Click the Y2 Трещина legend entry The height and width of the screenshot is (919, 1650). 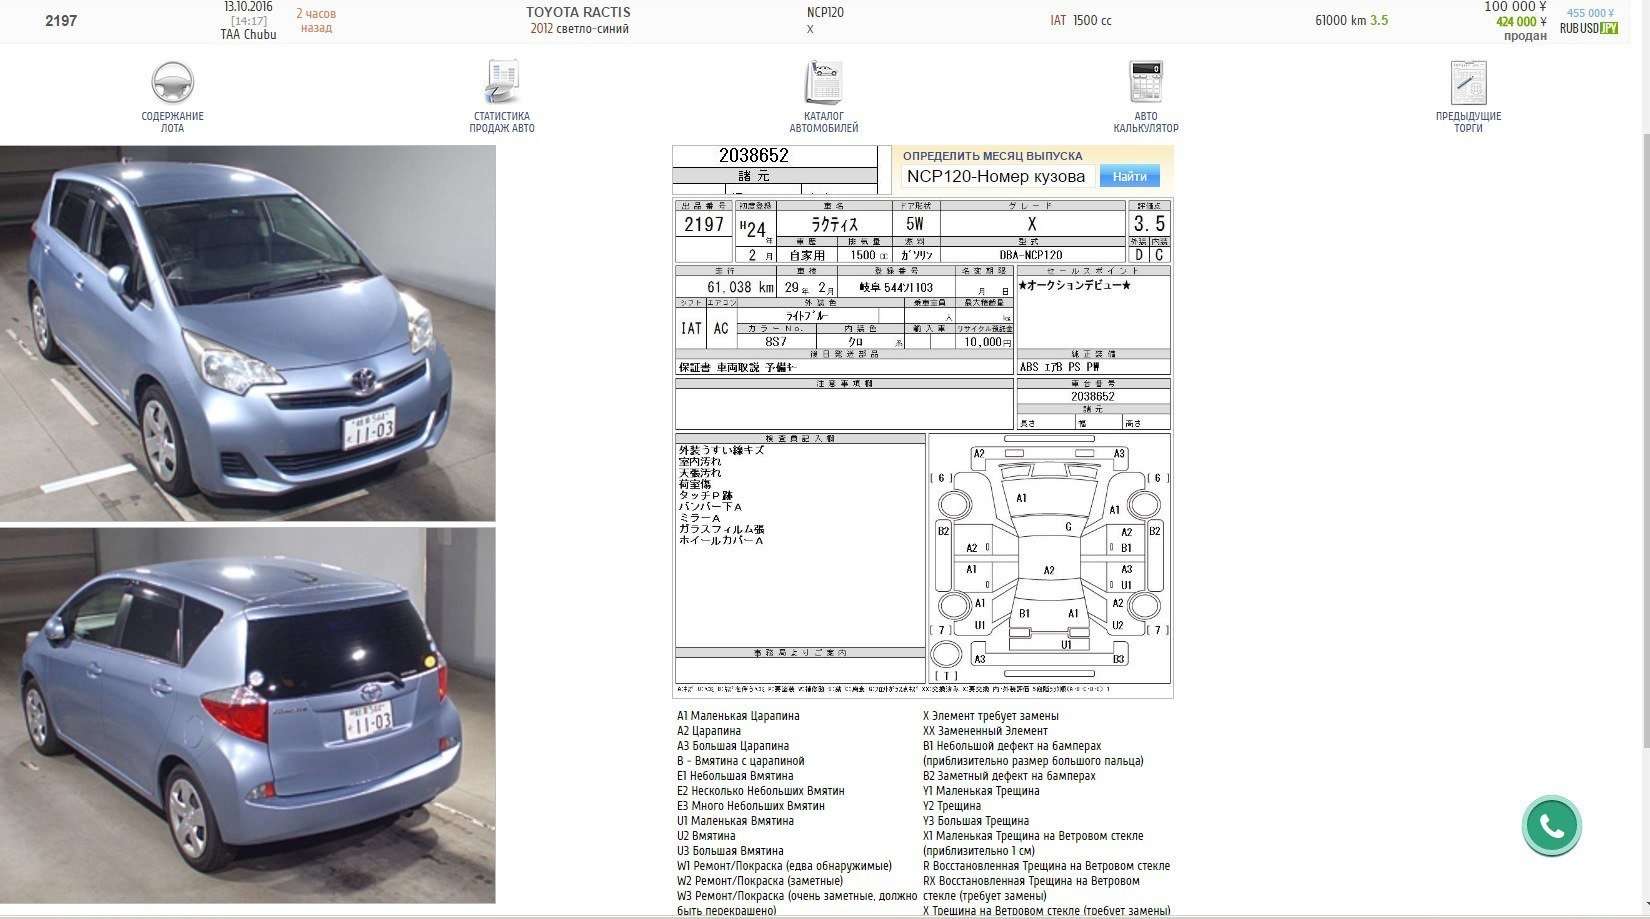tap(951, 806)
